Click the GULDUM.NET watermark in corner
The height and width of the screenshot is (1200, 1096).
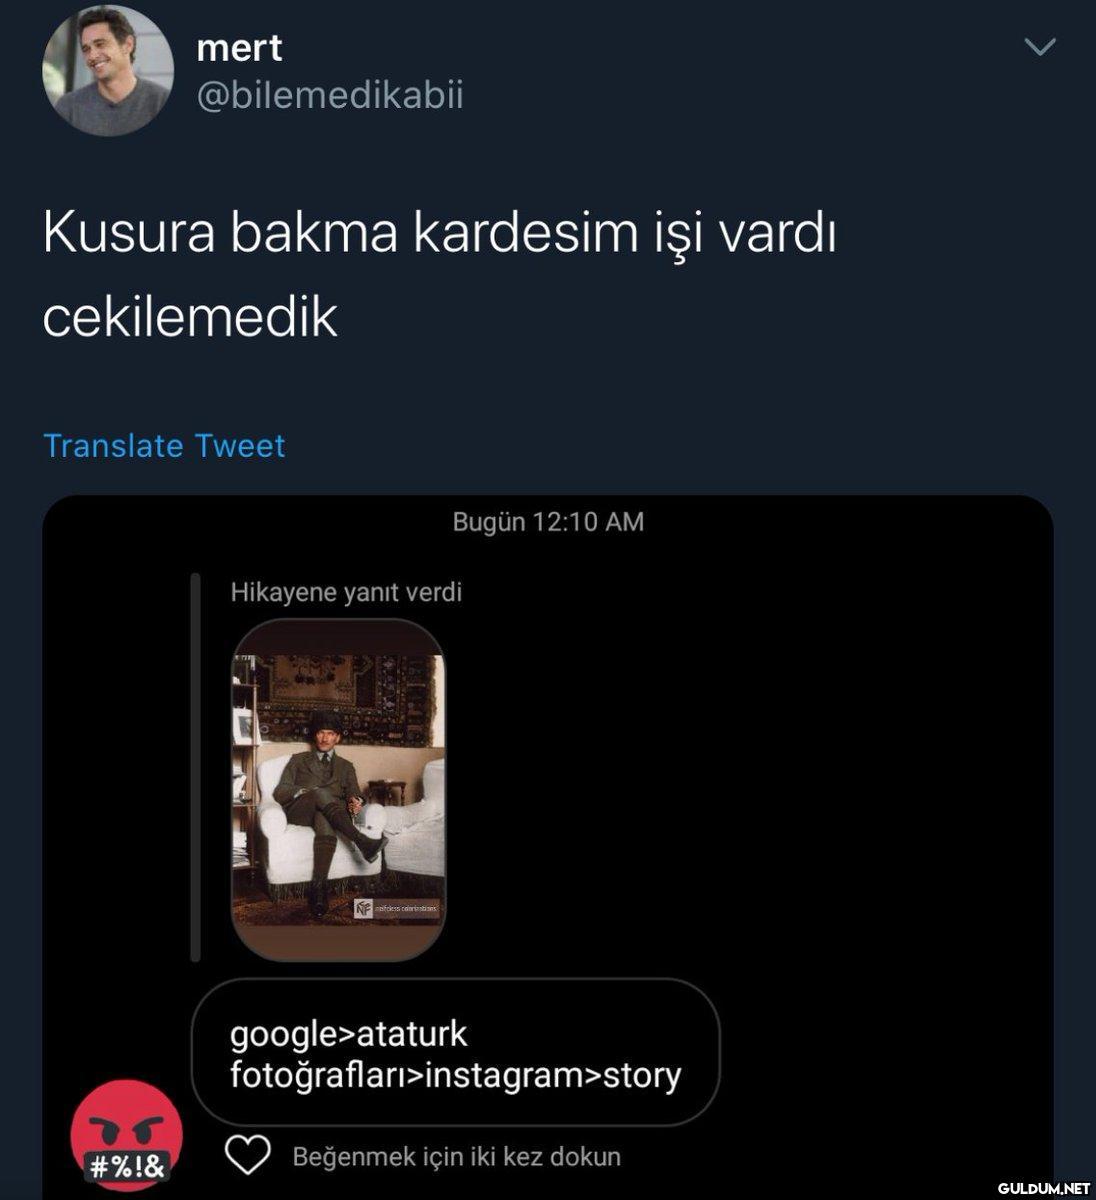1043,1188
